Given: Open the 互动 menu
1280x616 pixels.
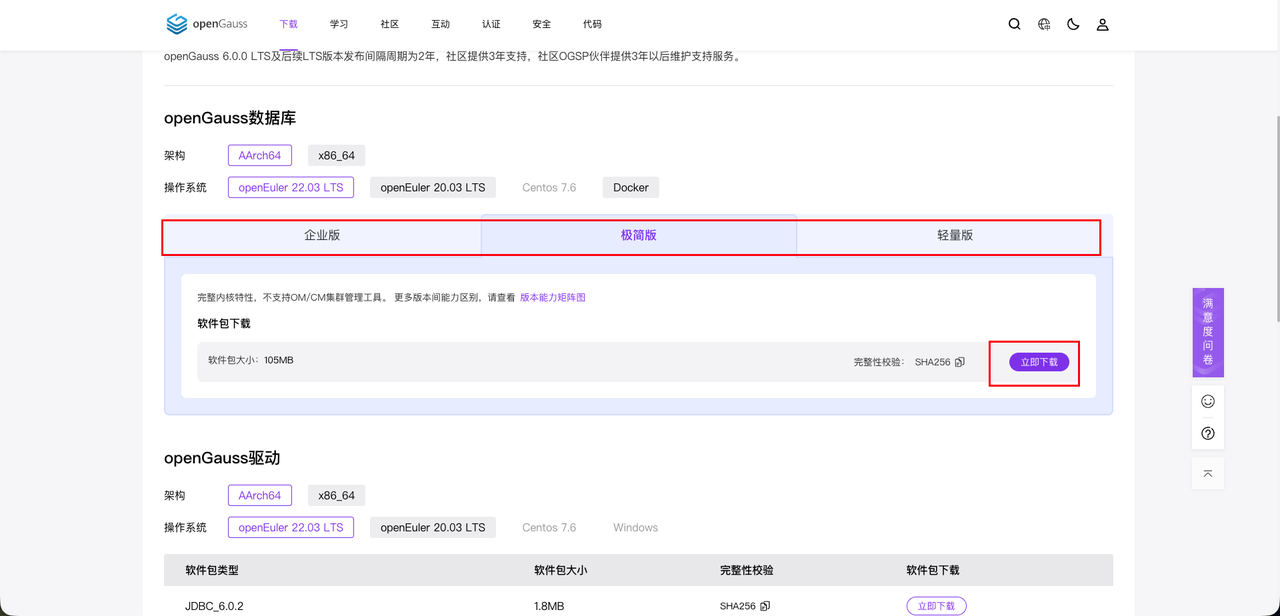Looking at the screenshot, I should 441,24.
